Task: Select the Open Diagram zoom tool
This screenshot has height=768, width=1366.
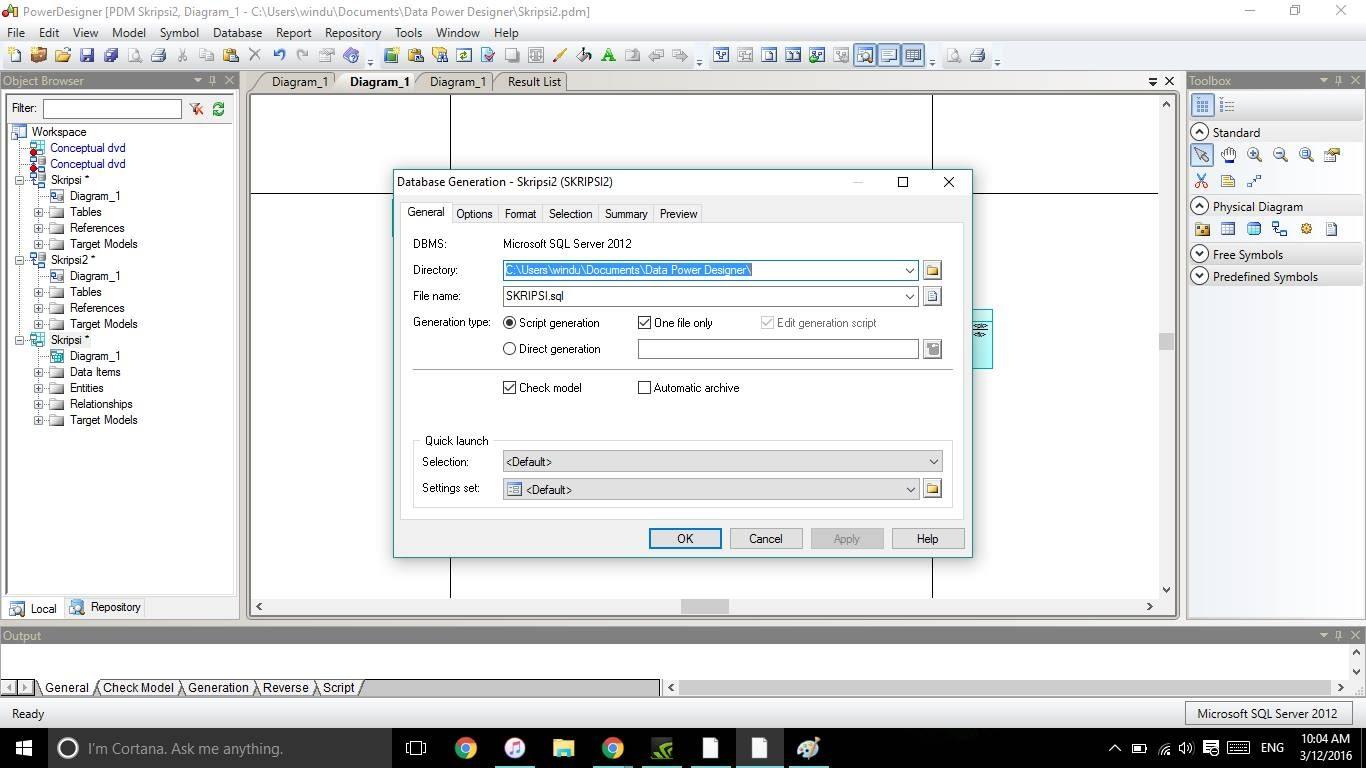Action: [x=1306, y=155]
